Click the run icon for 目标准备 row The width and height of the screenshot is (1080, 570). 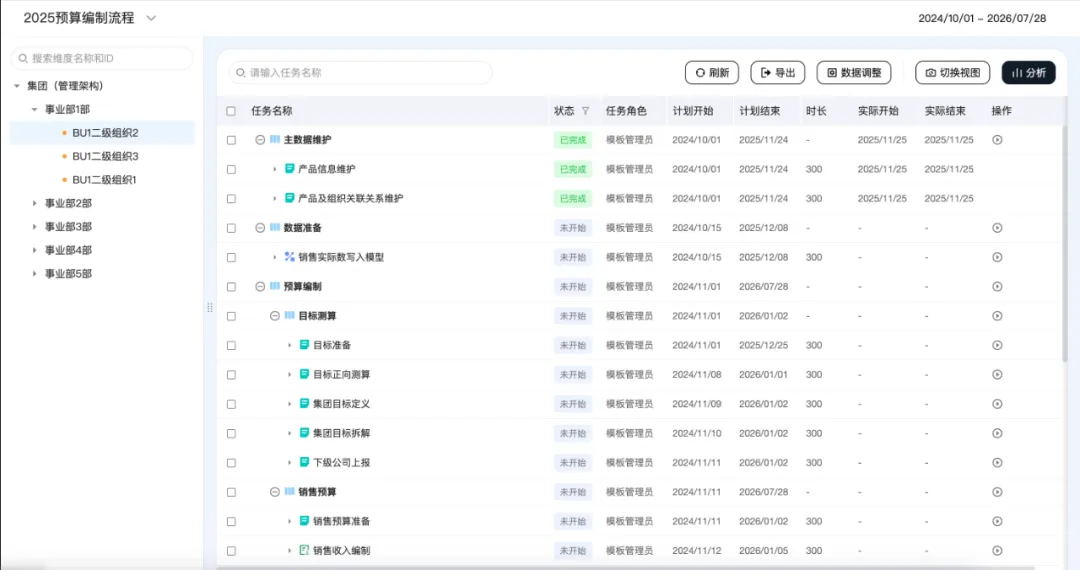pos(997,346)
